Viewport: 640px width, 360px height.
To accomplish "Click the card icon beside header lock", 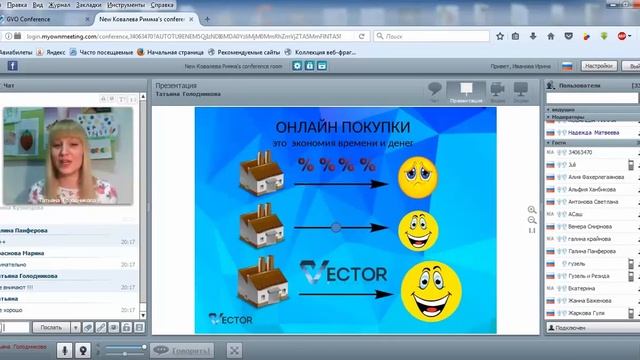I will point(322,66).
